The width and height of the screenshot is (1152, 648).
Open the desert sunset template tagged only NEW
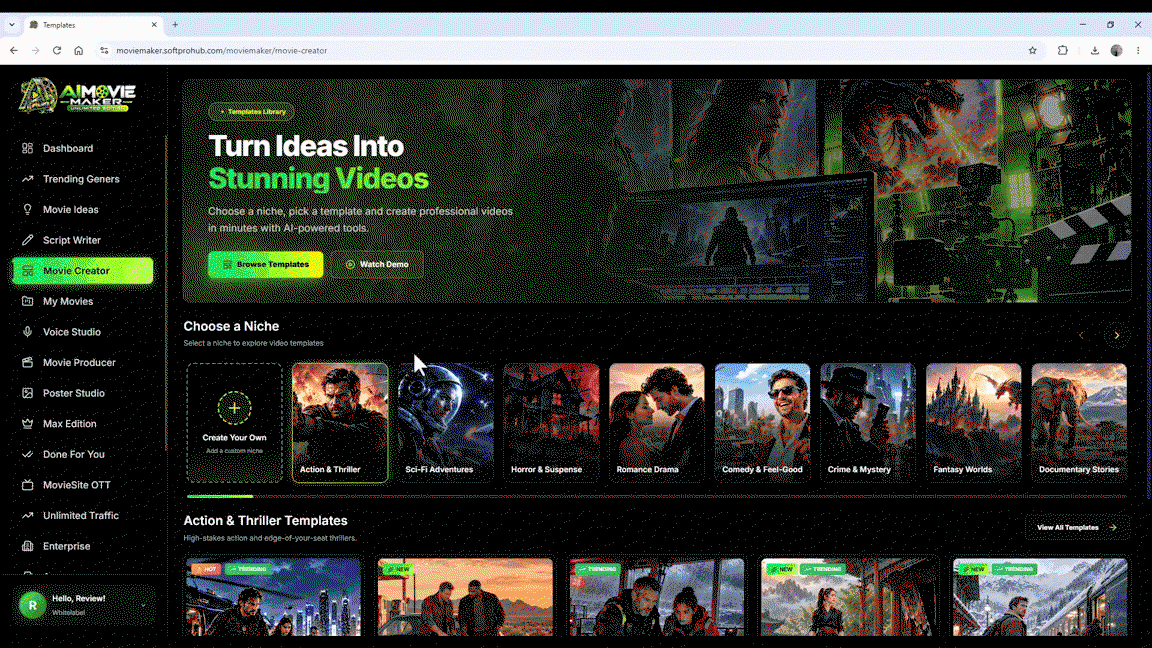click(x=465, y=596)
